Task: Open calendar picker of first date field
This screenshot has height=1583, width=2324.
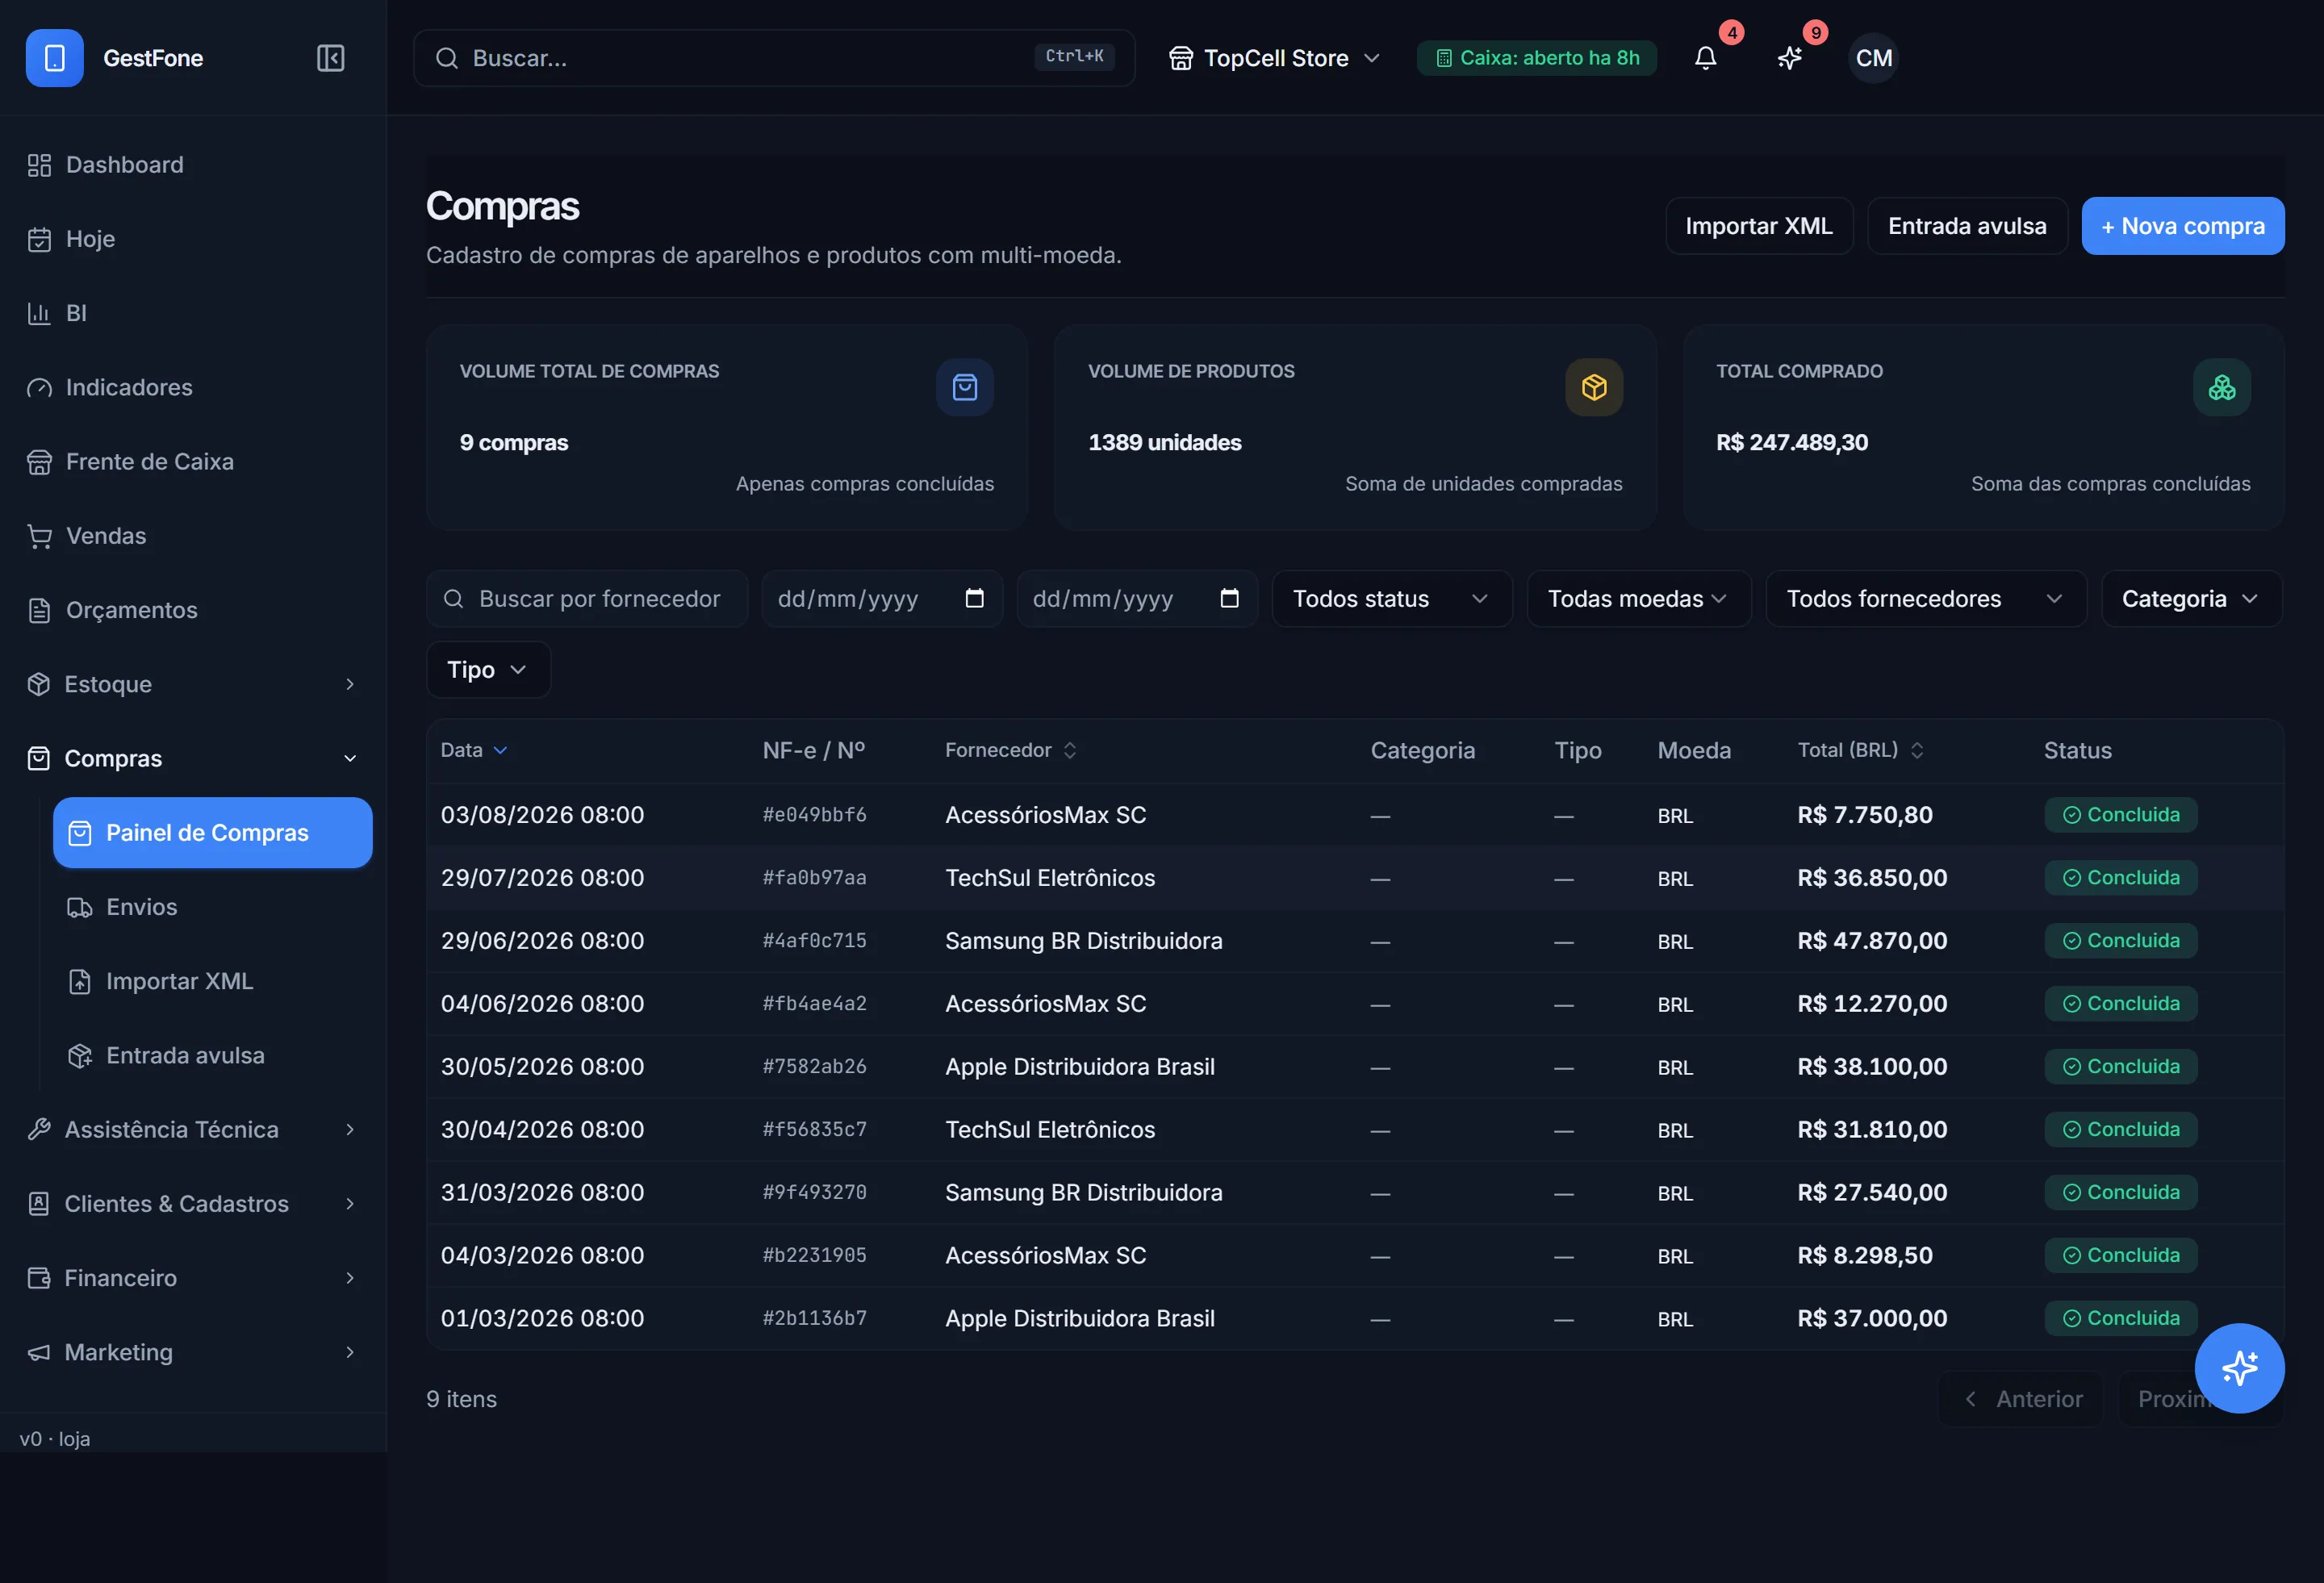Action: [x=975, y=598]
